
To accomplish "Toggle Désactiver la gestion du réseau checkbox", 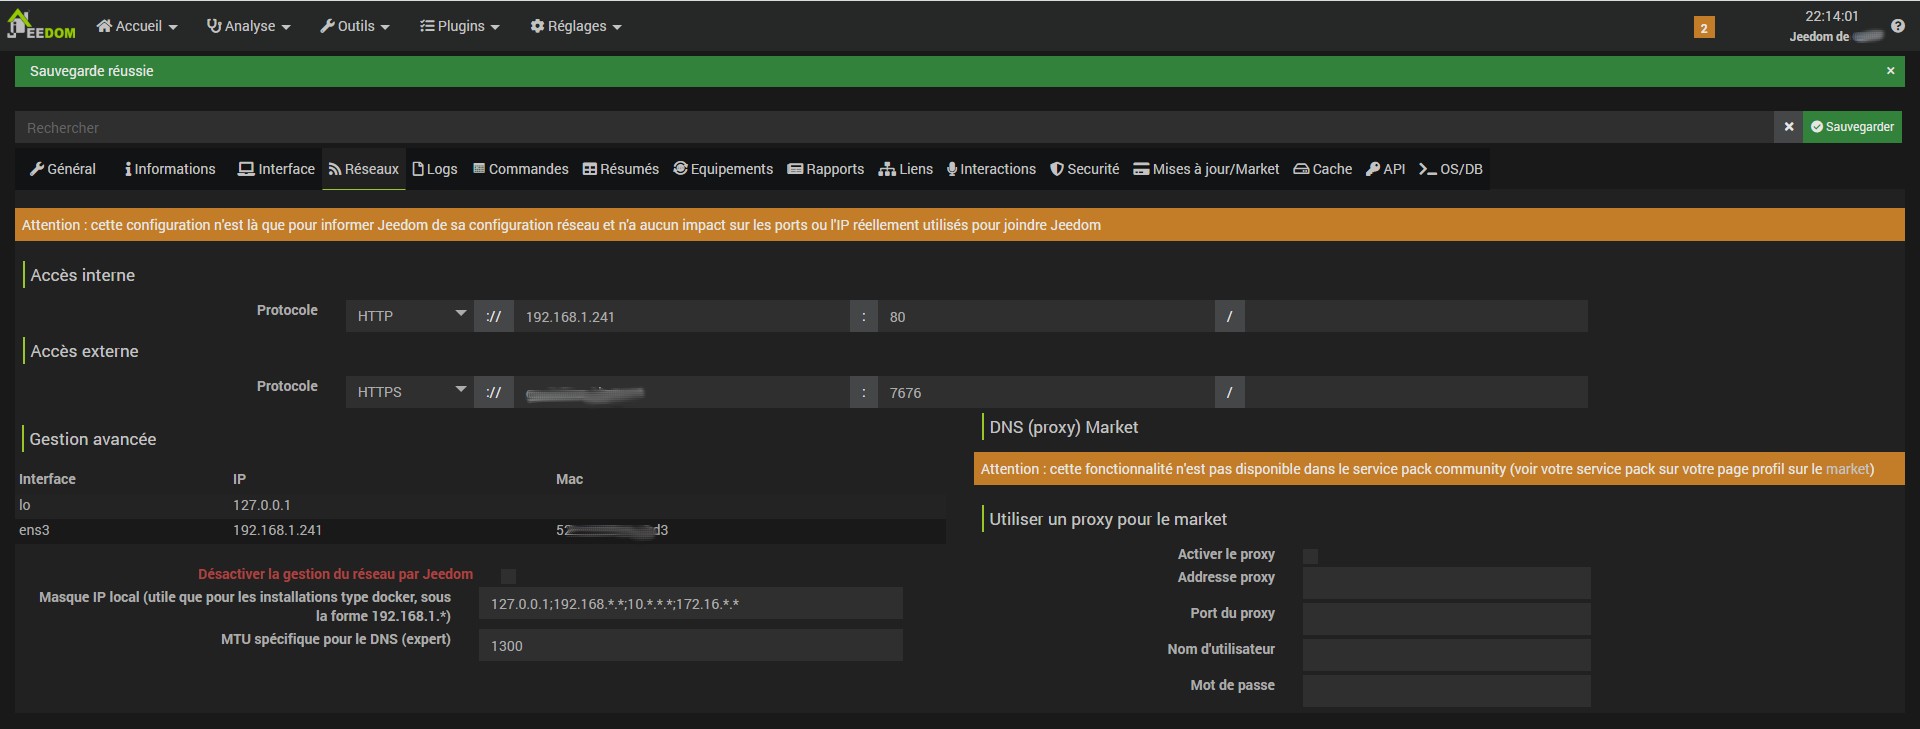I will [x=508, y=576].
